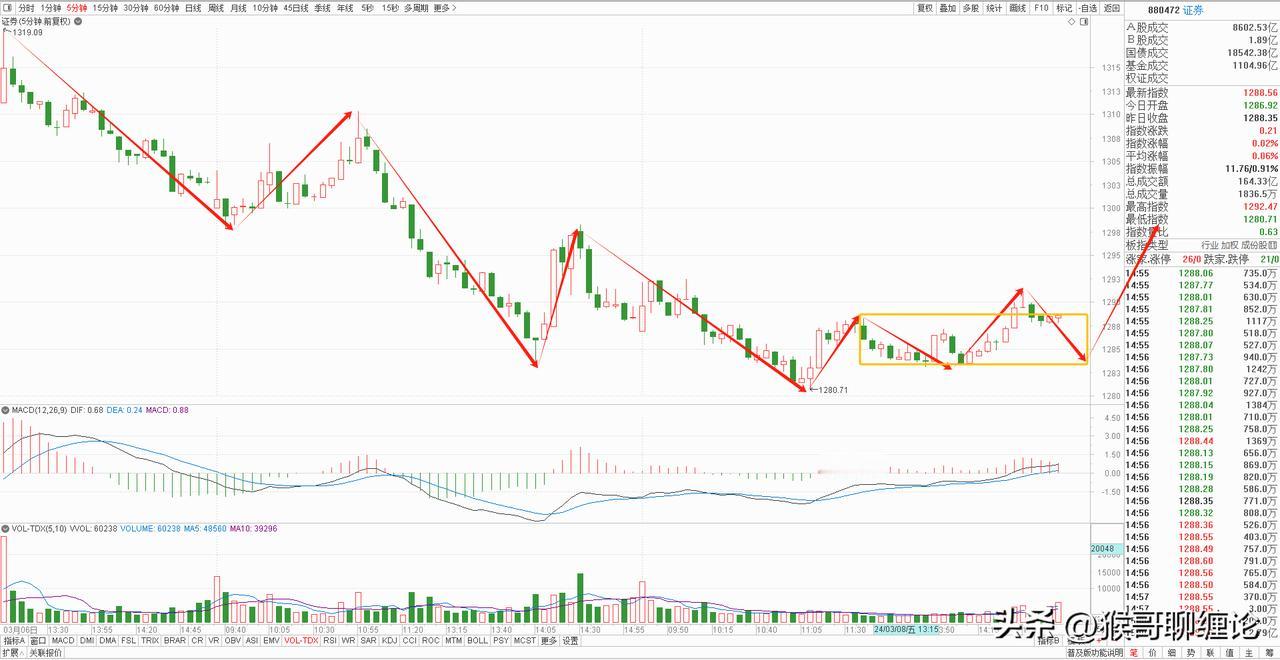
Task: Select the 指标A tab
Action: point(14,640)
